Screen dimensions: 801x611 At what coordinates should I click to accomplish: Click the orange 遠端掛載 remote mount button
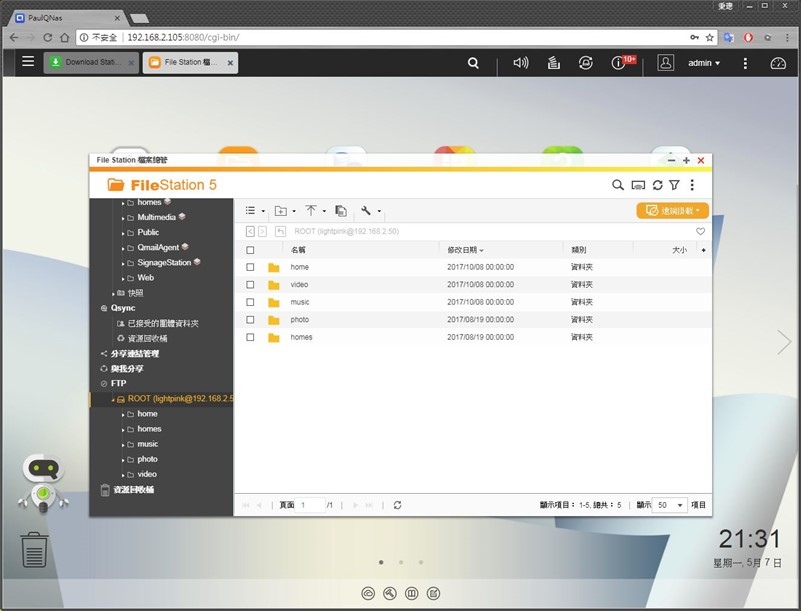click(x=672, y=210)
